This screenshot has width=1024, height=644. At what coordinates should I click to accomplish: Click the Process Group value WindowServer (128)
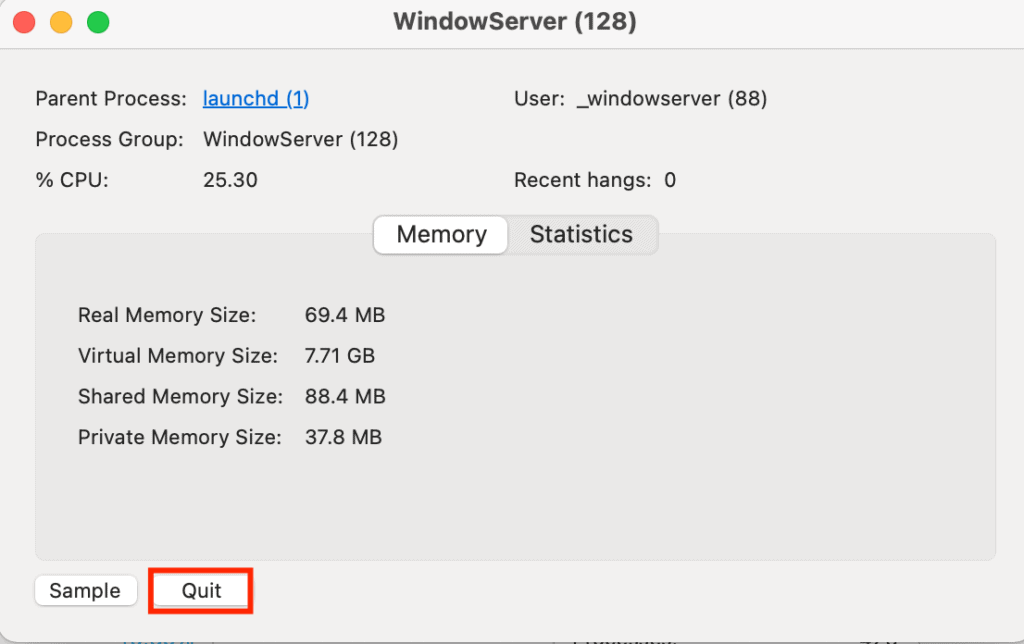click(301, 140)
